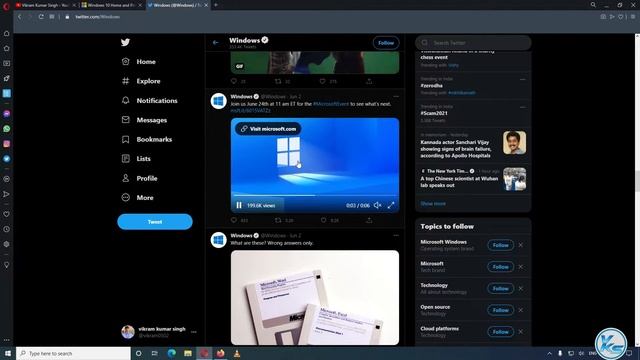The height and width of the screenshot is (360, 640).
Task: Open Lists in Twitter navigation
Action: click(136, 158)
